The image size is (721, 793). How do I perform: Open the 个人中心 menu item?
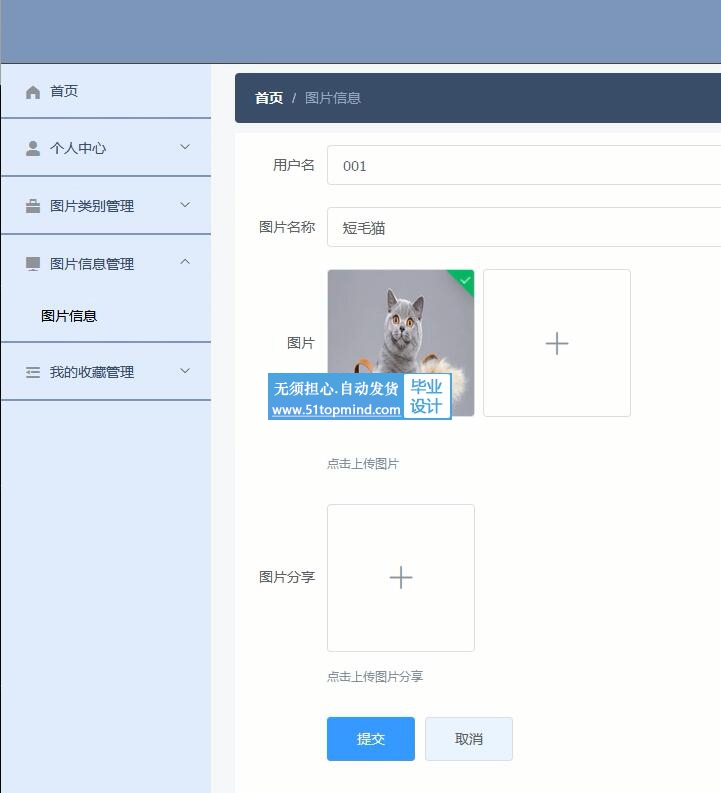tap(106, 148)
